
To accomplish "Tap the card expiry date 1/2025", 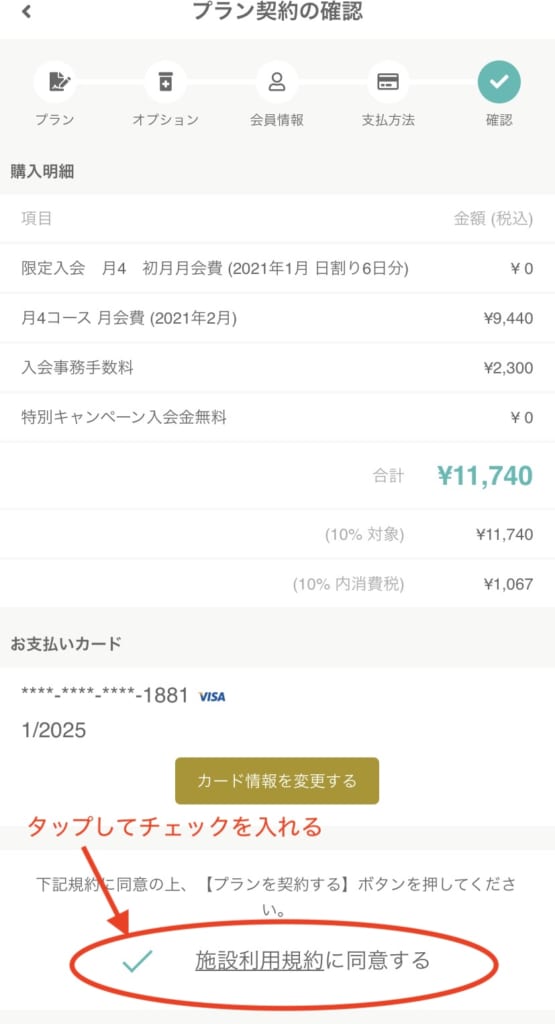I will click(x=54, y=730).
